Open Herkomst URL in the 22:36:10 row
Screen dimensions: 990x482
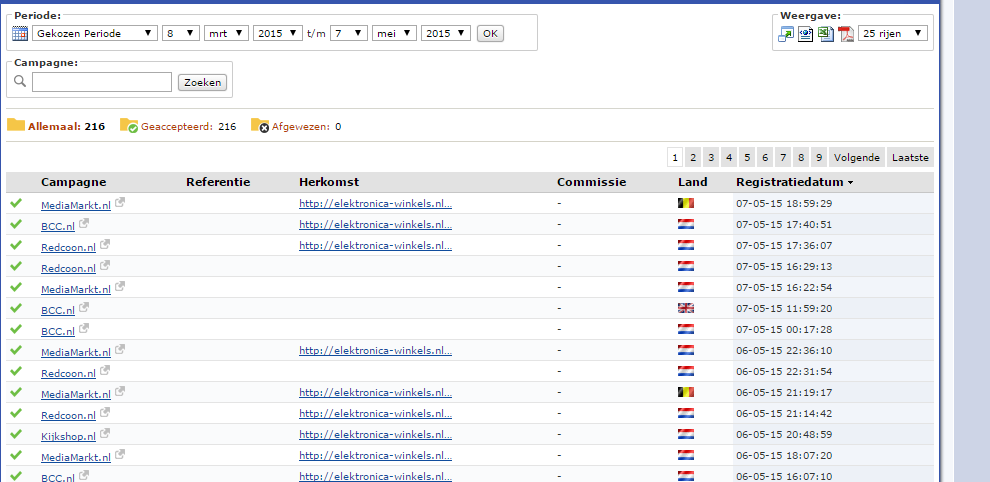point(376,351)
